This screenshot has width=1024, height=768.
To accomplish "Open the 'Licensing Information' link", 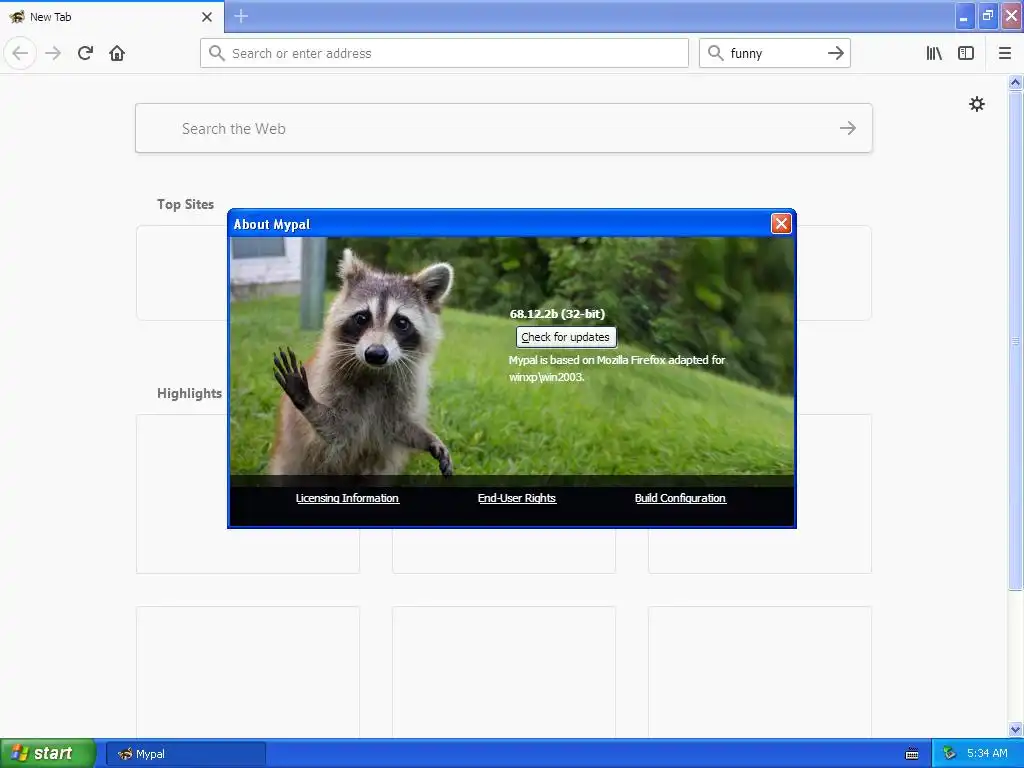I will tap(347, 498).
